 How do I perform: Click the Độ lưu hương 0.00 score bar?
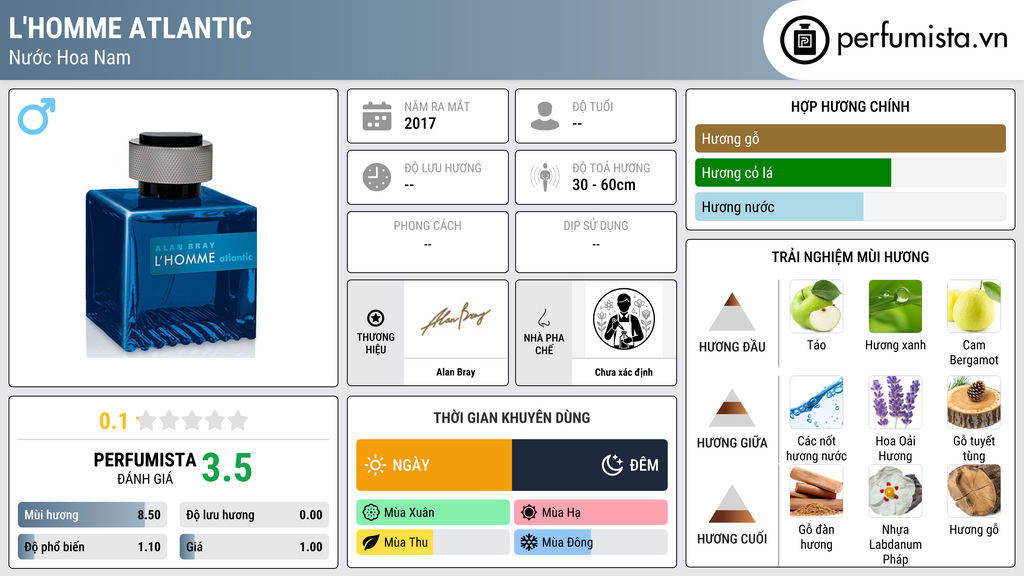coord(254,515)
